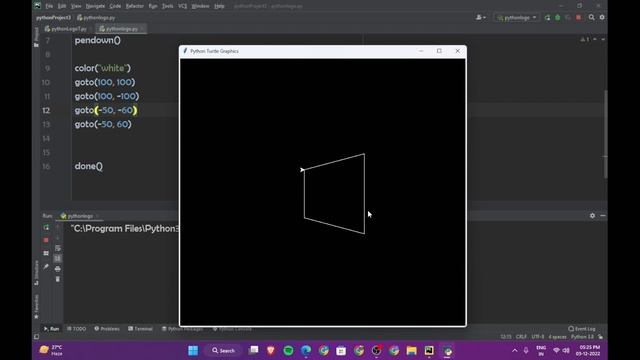Open Search Everywhere magnifier icon
The width and height of the screenshot is (640, 360).
point(591,18)
